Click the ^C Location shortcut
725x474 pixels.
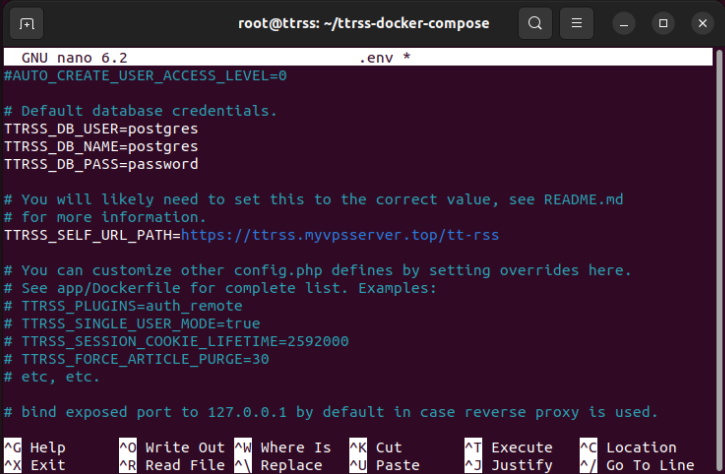click(628, 447)
